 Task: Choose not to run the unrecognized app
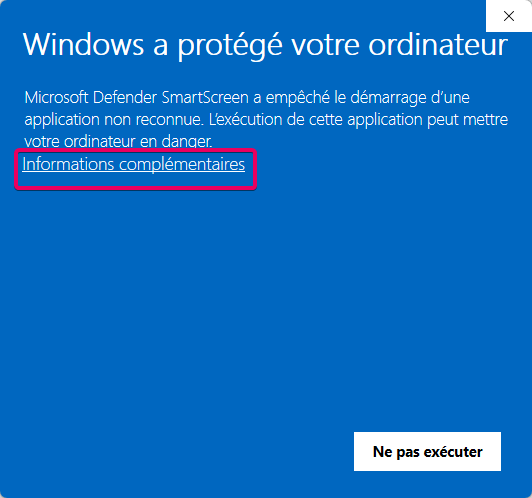[x=427, y=451]
